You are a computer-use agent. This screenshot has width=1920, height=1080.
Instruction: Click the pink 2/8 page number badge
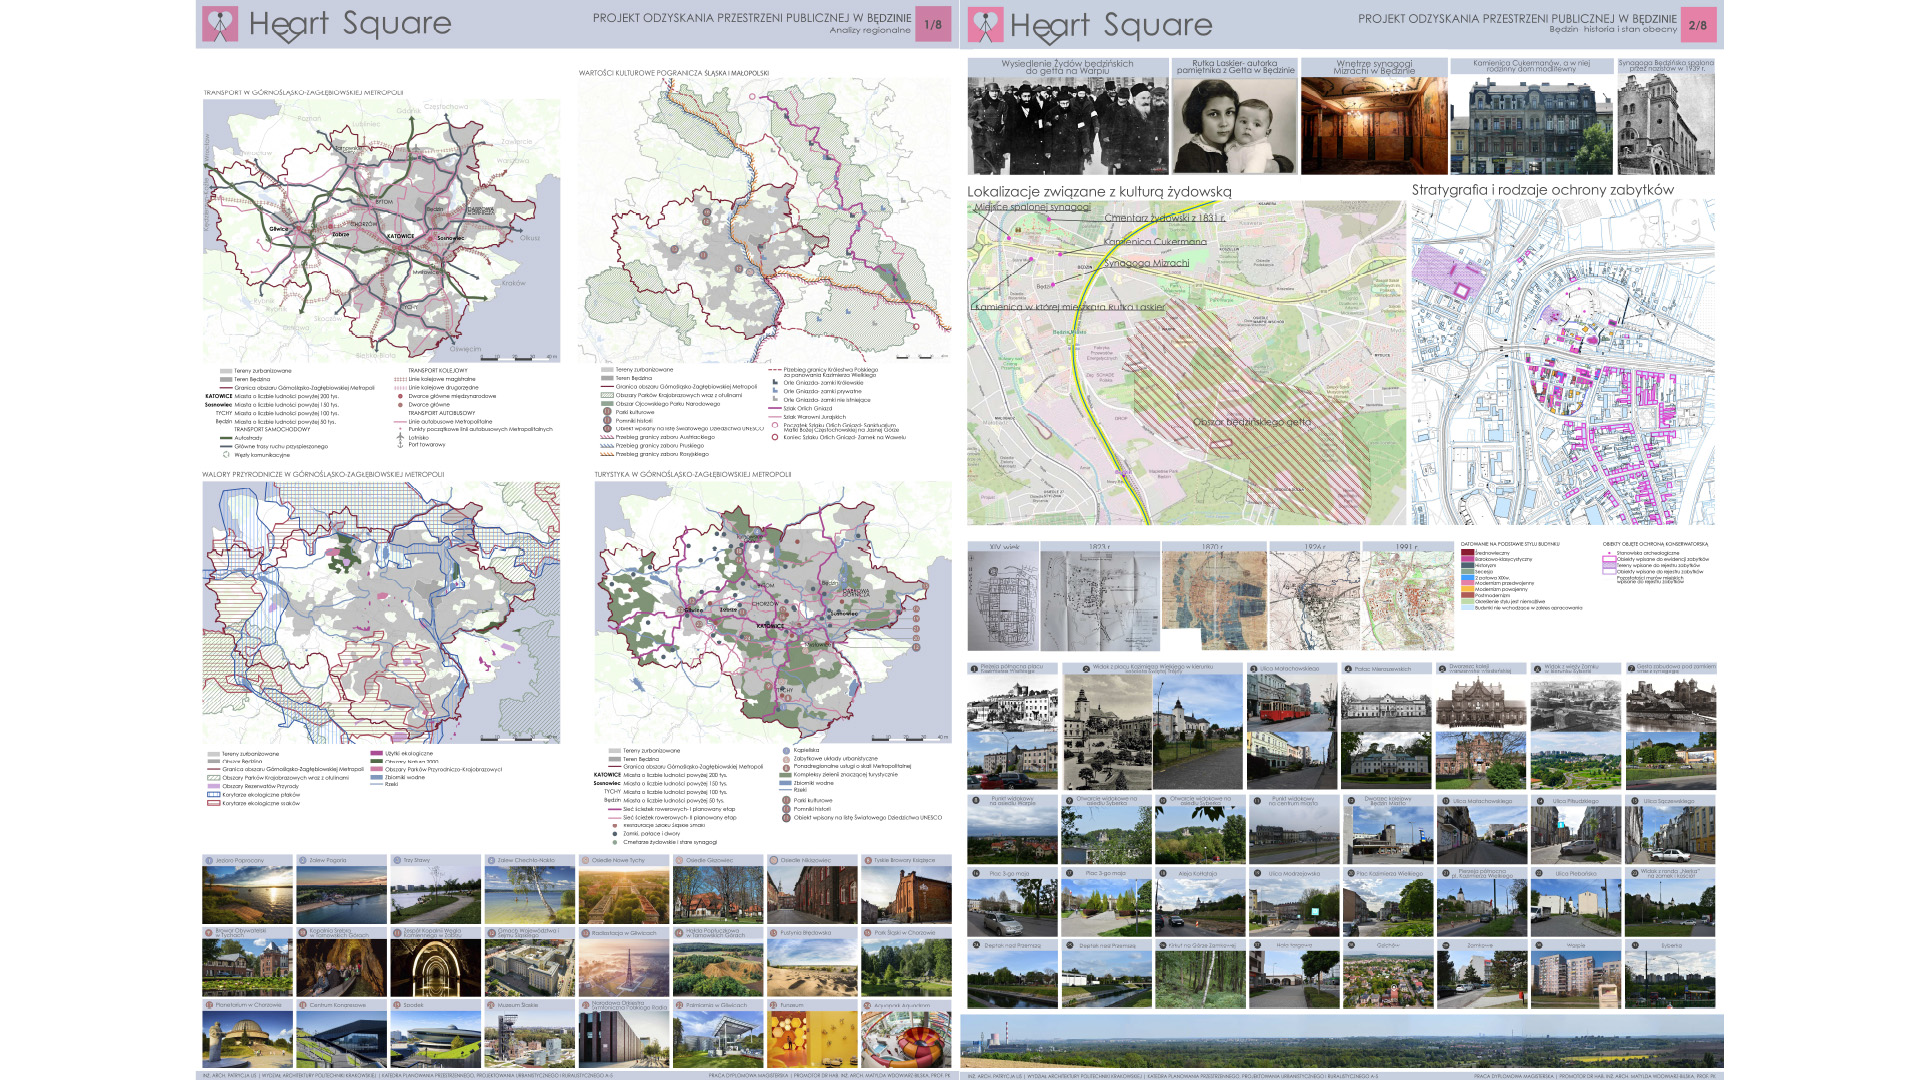1698,26
